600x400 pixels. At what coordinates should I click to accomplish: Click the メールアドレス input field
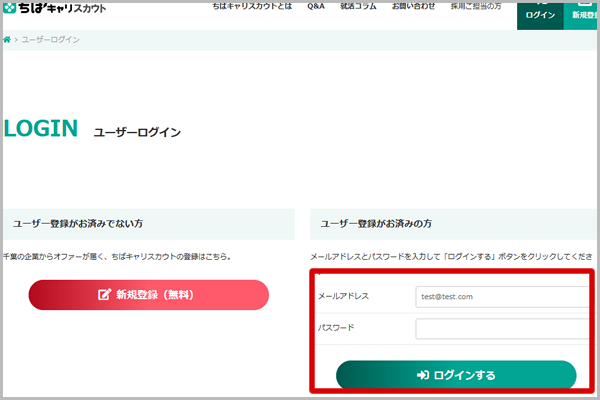coord(502,297)
